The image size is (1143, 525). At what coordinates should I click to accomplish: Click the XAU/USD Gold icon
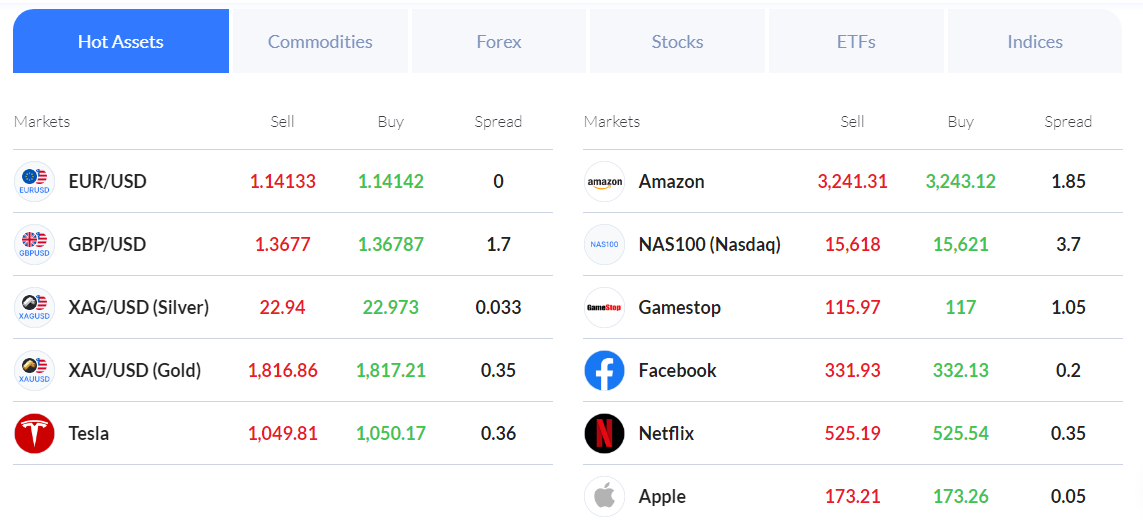pyautogui.click(x=35, y=371)
